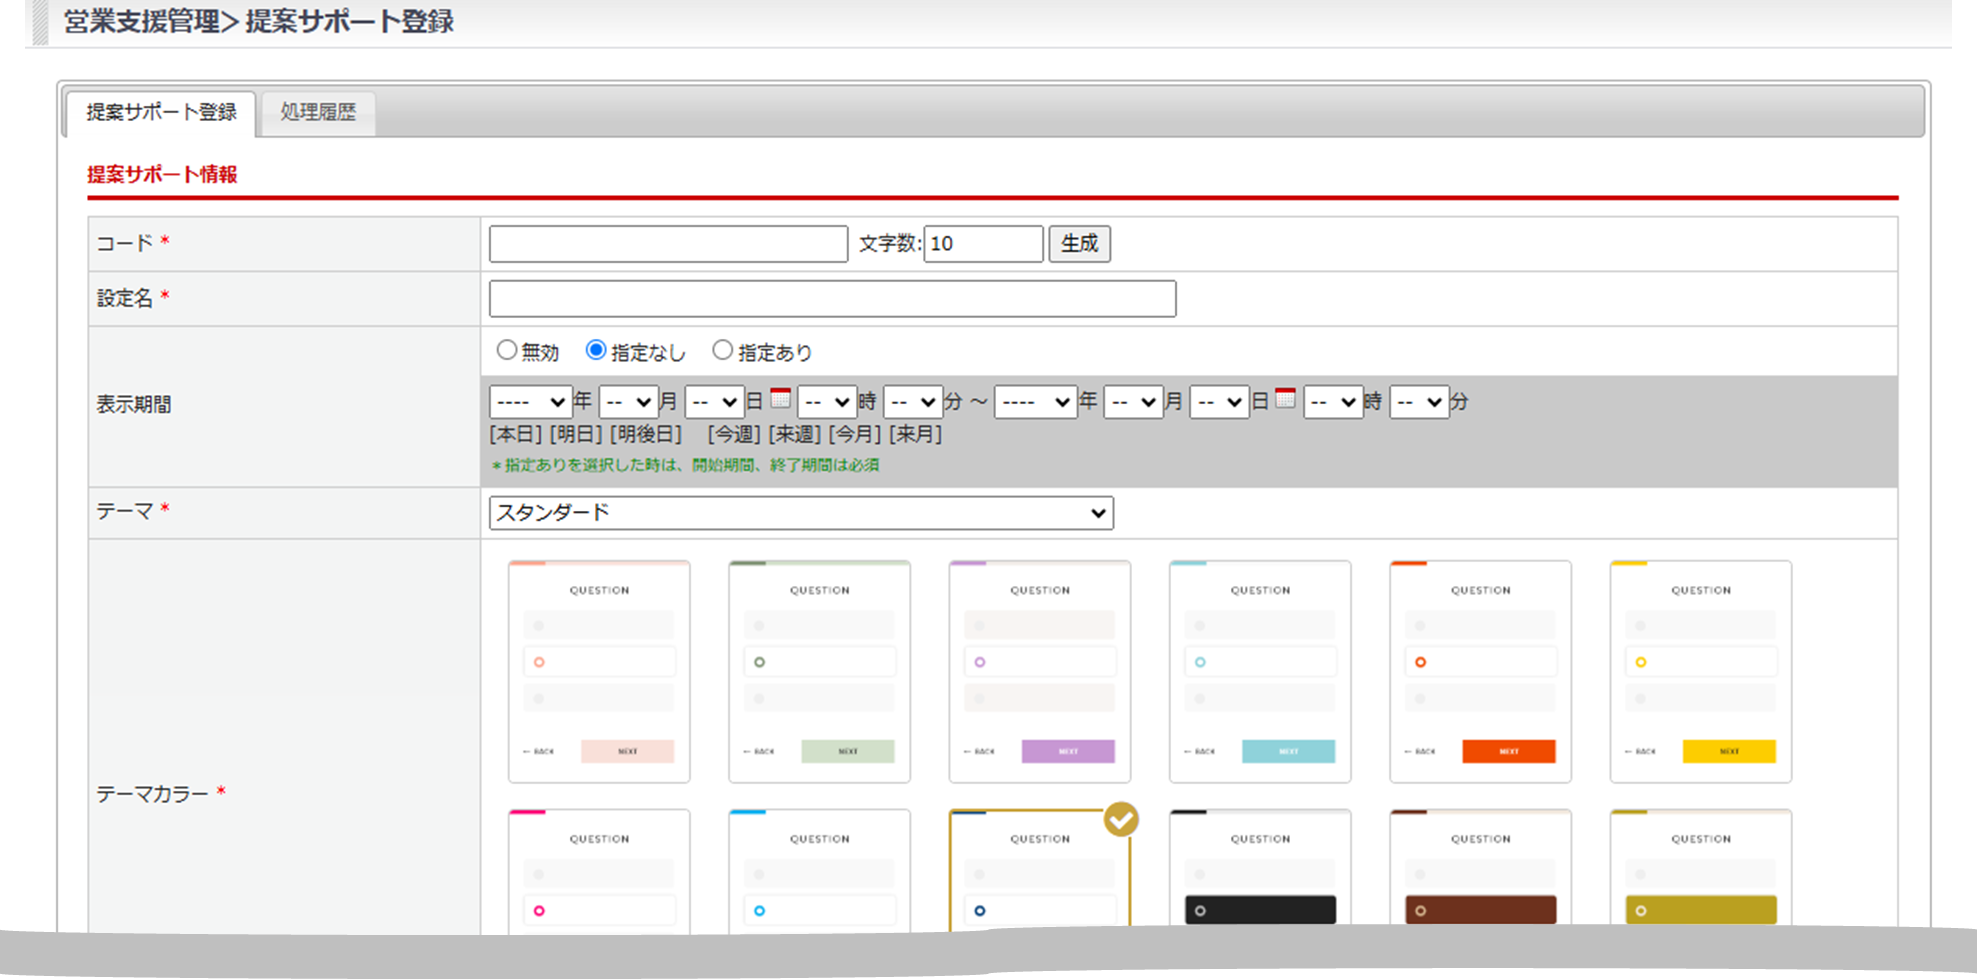Select the light blue theme color thumbnail
Image resolution: width=1977 pixels, height=979 pixels.
point(1260,671)
